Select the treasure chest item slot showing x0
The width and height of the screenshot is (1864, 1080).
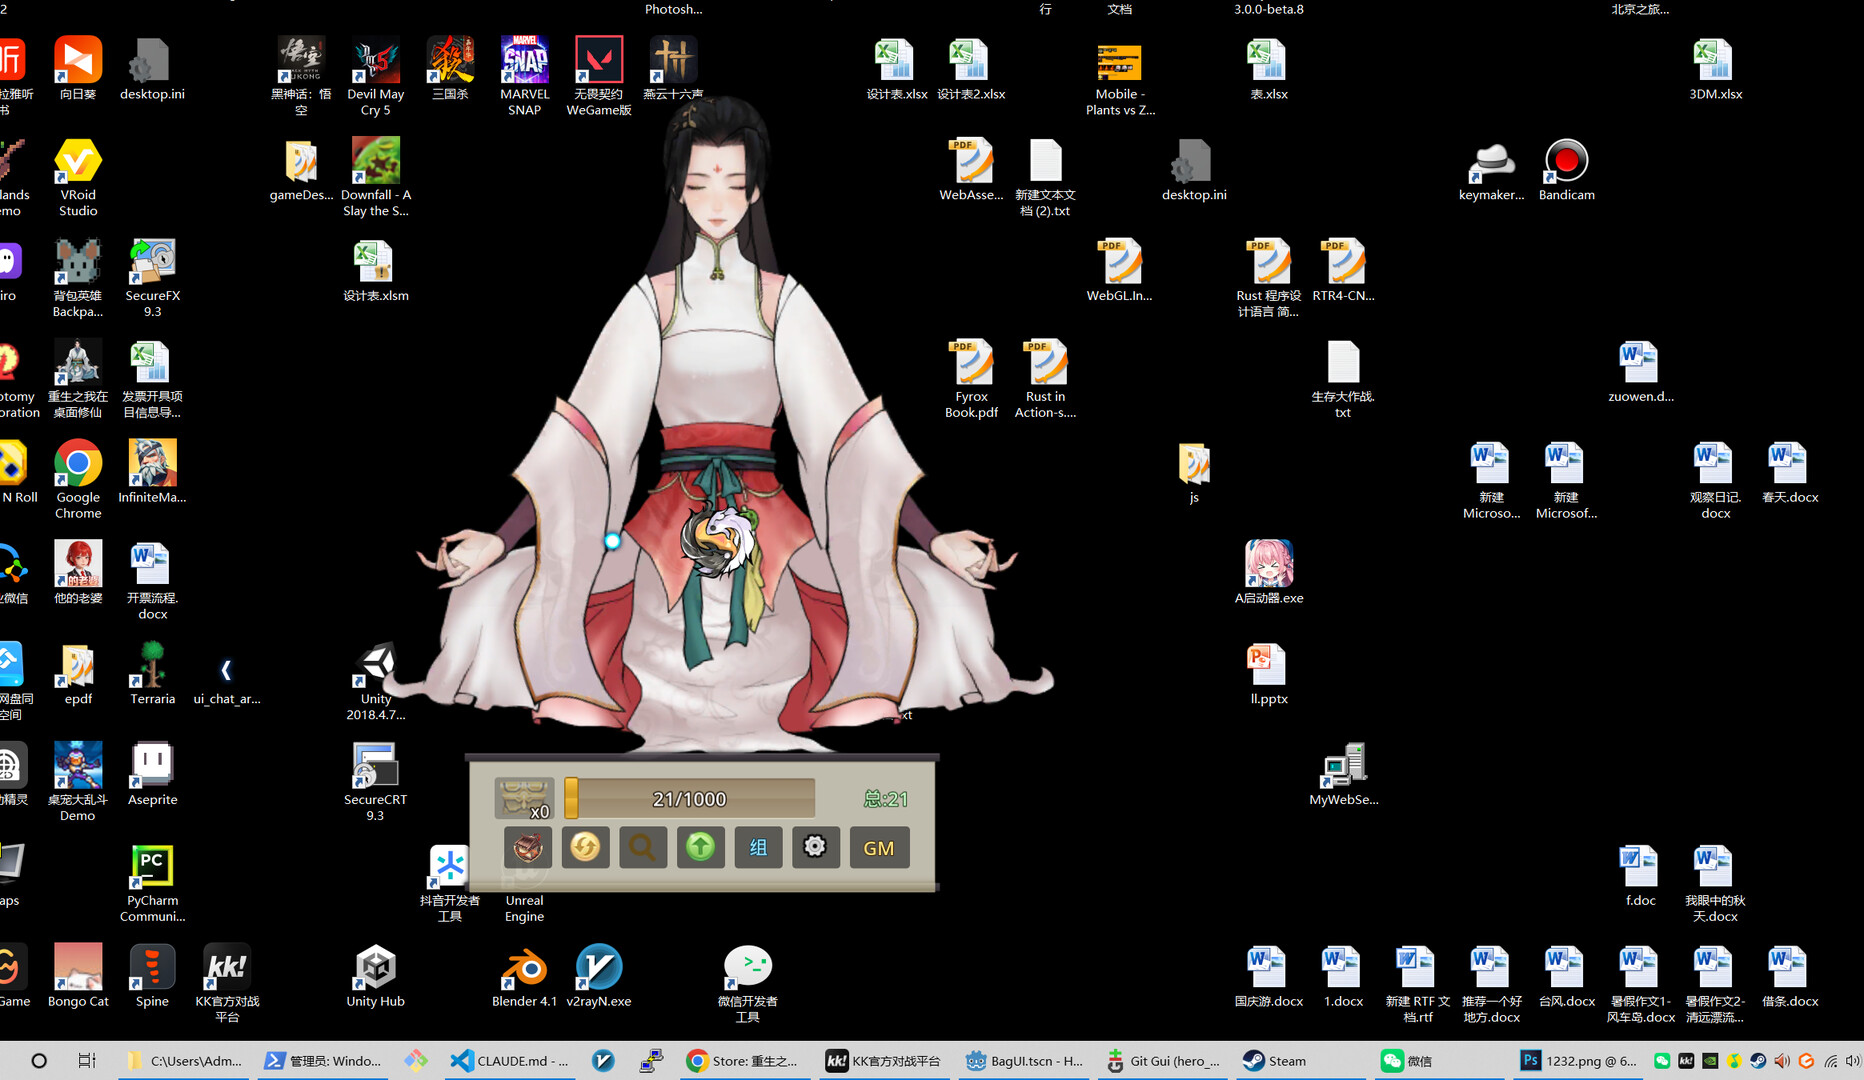[x=523, y=797]
